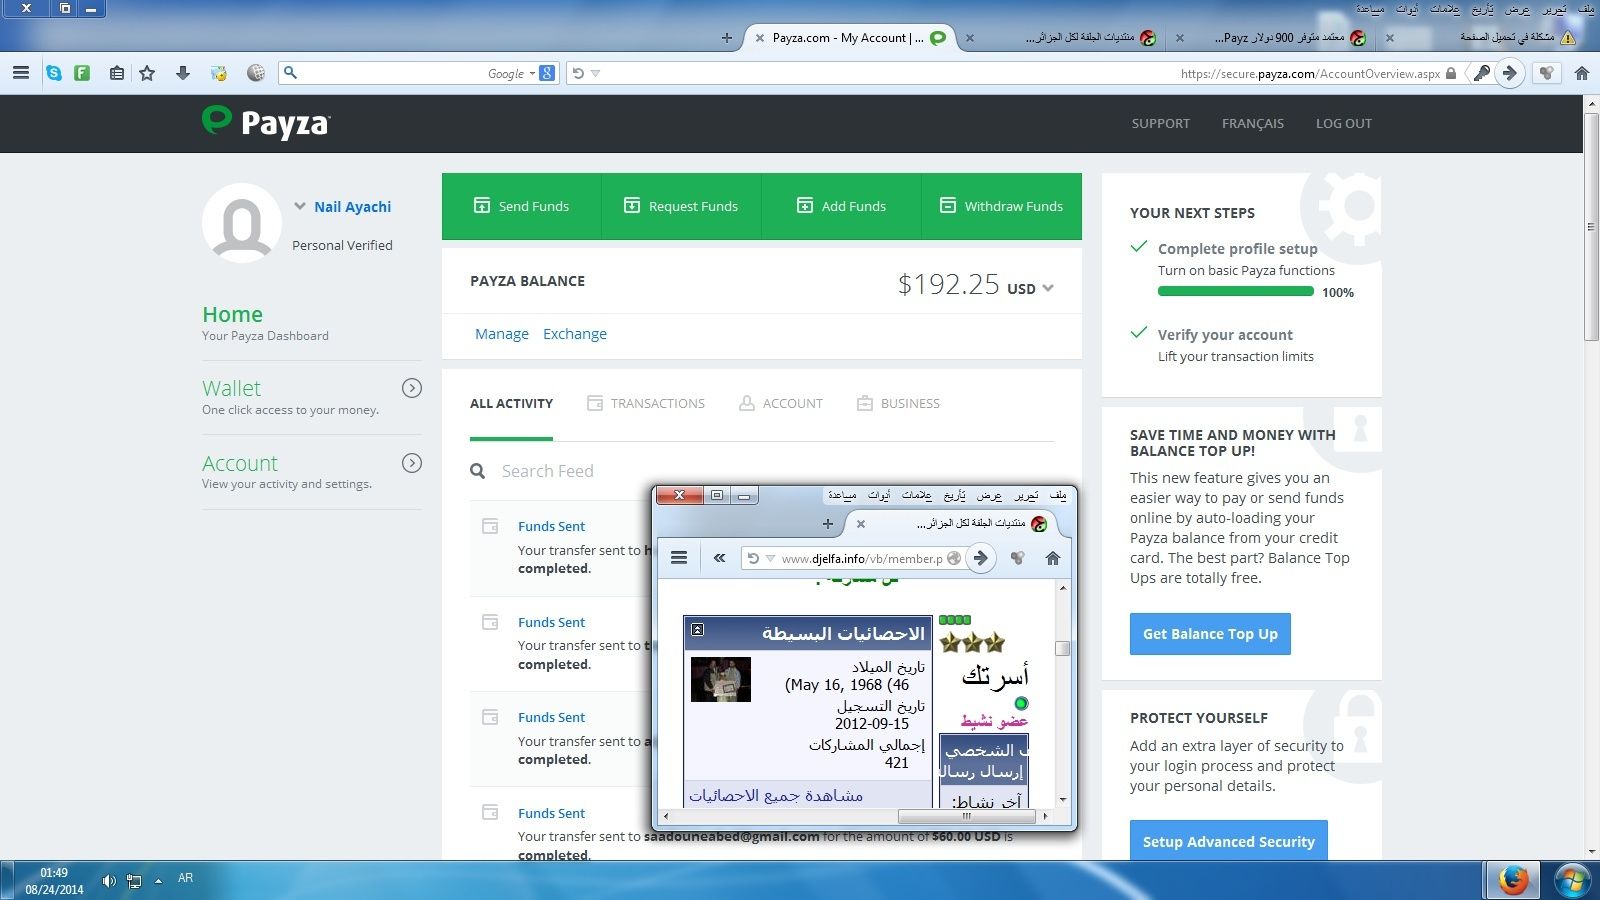Viewport: 1600px width, 900px height.
Task: Click the grey globe toolbar icon
Action: tap(256, 73)
